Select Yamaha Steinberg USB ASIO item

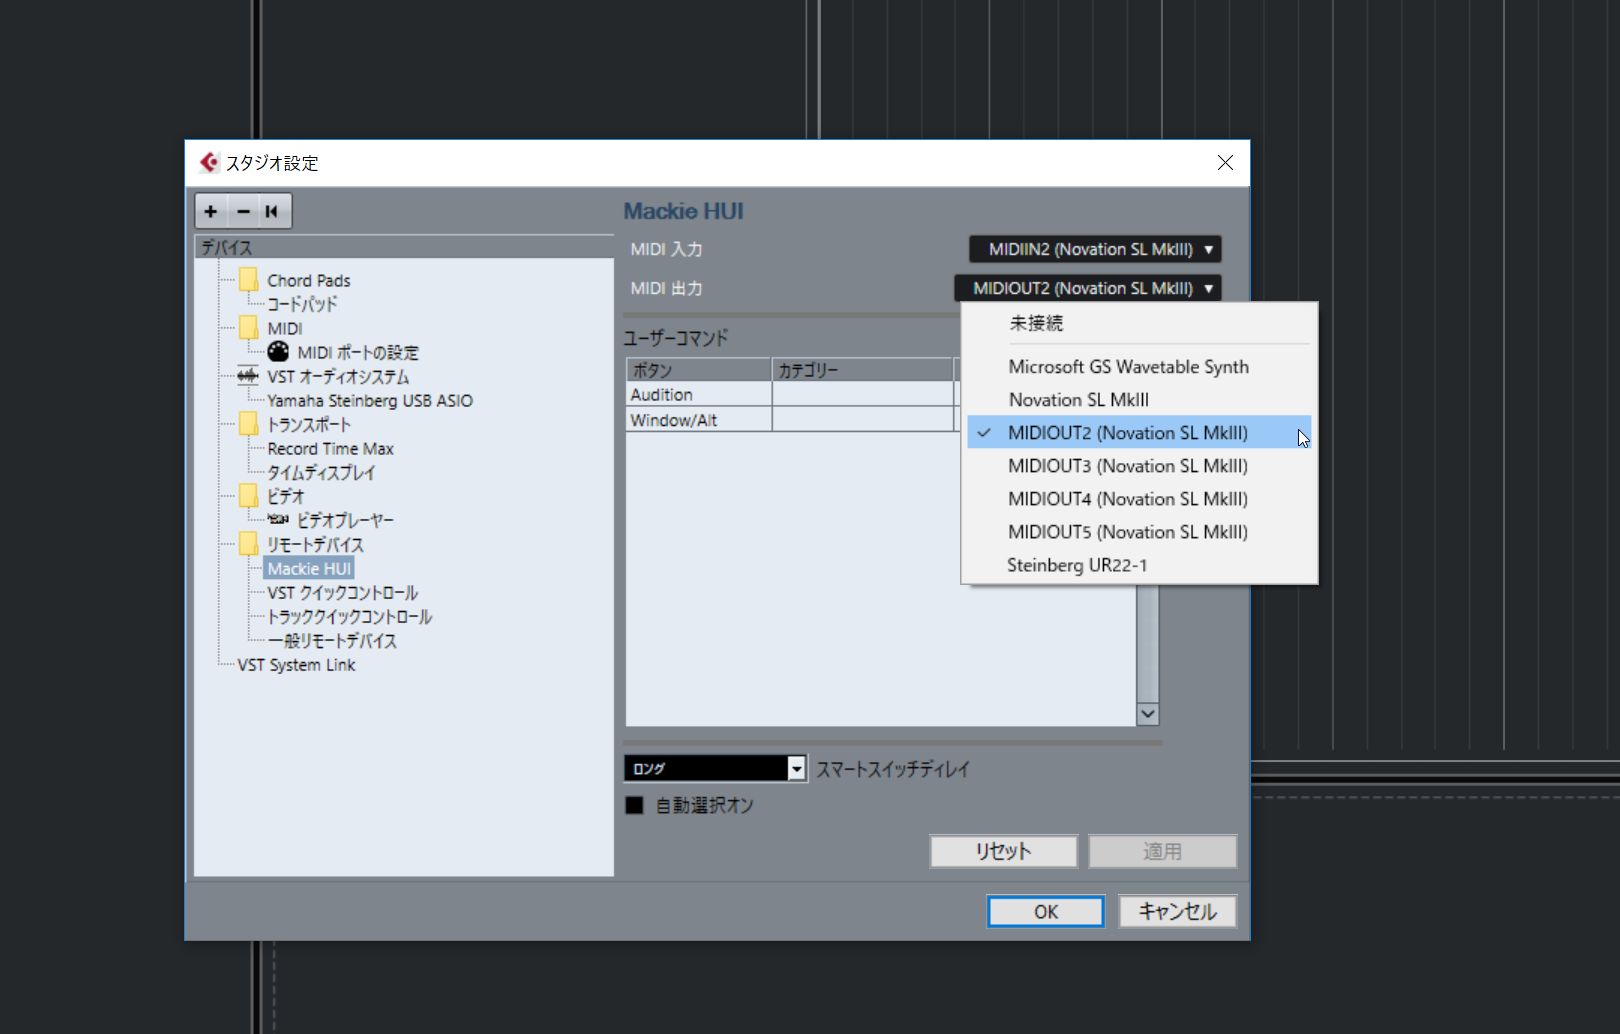click(x=370, y=400)
